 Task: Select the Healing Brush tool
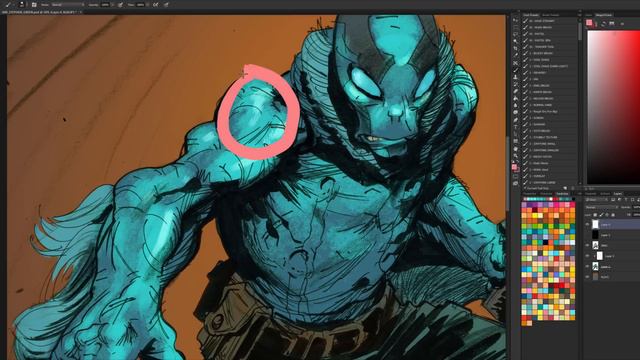tap(516, 63)
